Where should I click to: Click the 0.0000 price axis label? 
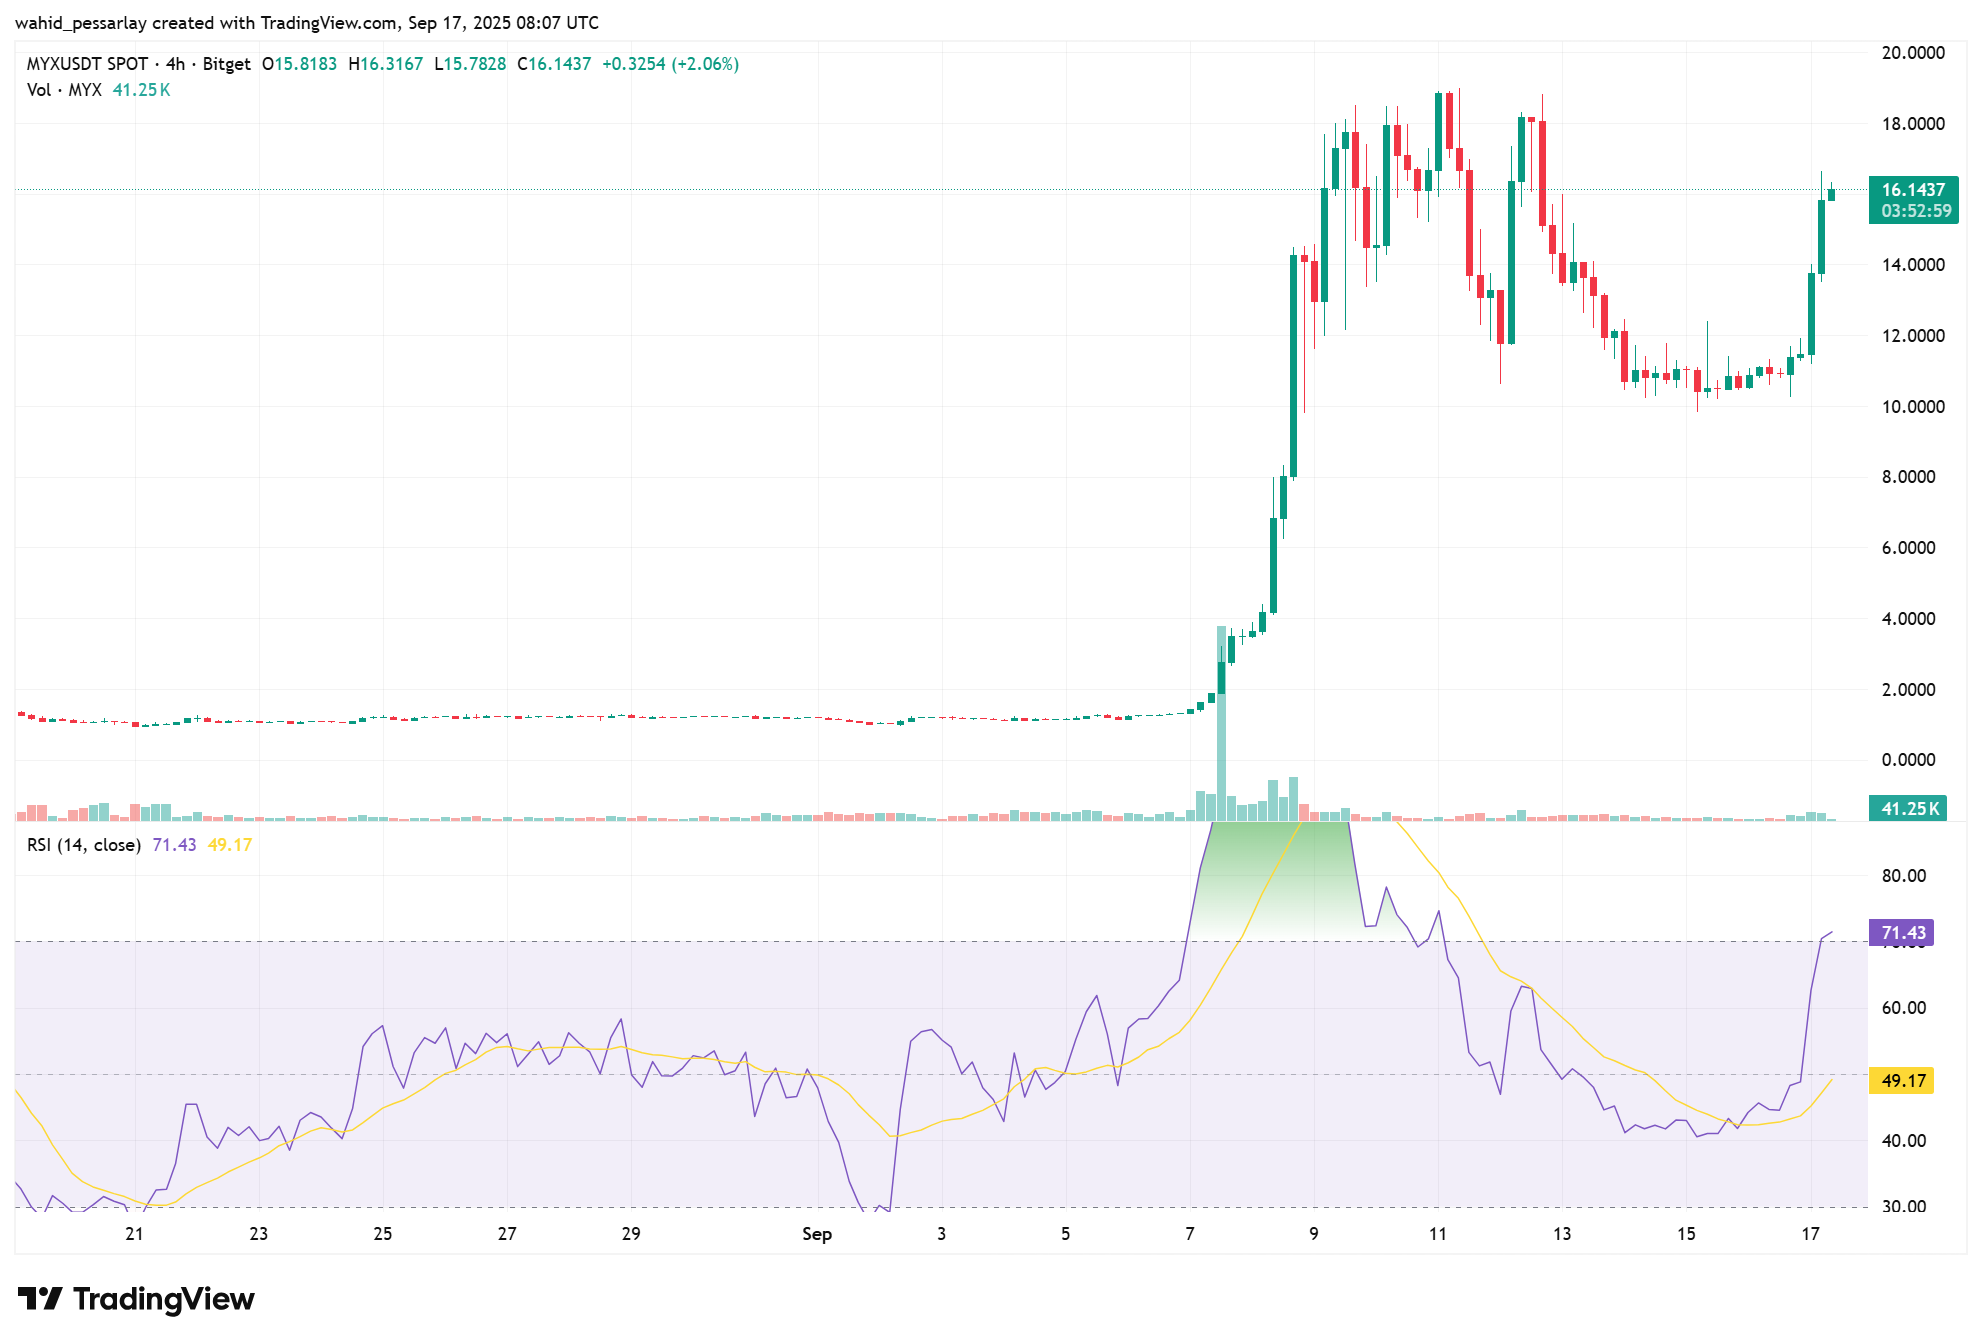tap(1908, 760)
